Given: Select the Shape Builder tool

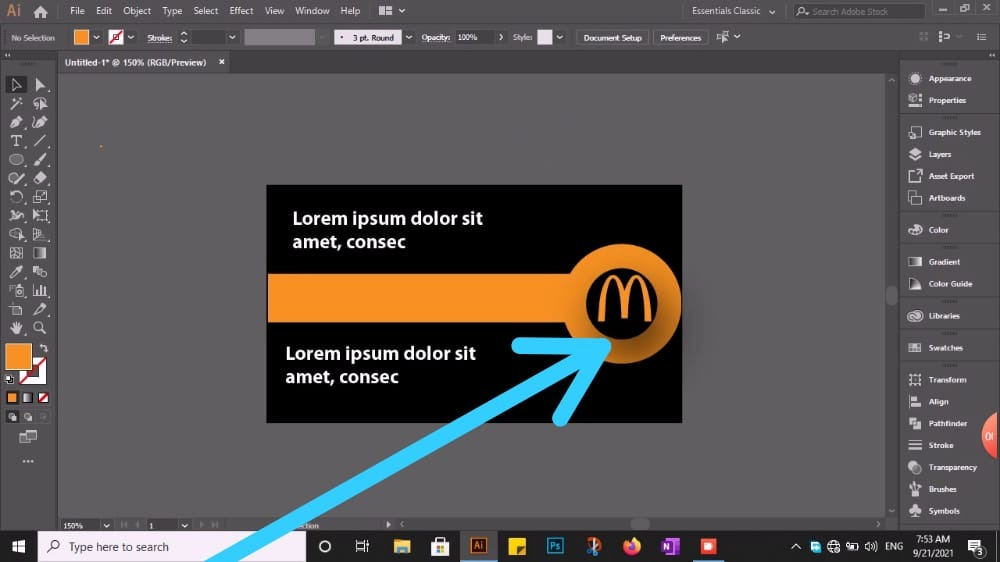Looking at the screenshot, I should 16,234.
